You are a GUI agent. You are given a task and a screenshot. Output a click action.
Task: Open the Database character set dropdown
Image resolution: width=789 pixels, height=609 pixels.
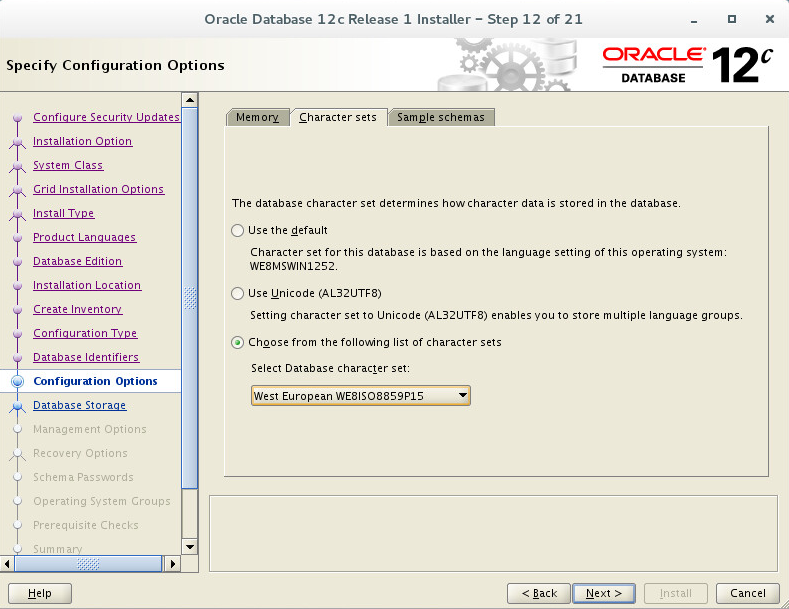[360, 396]
